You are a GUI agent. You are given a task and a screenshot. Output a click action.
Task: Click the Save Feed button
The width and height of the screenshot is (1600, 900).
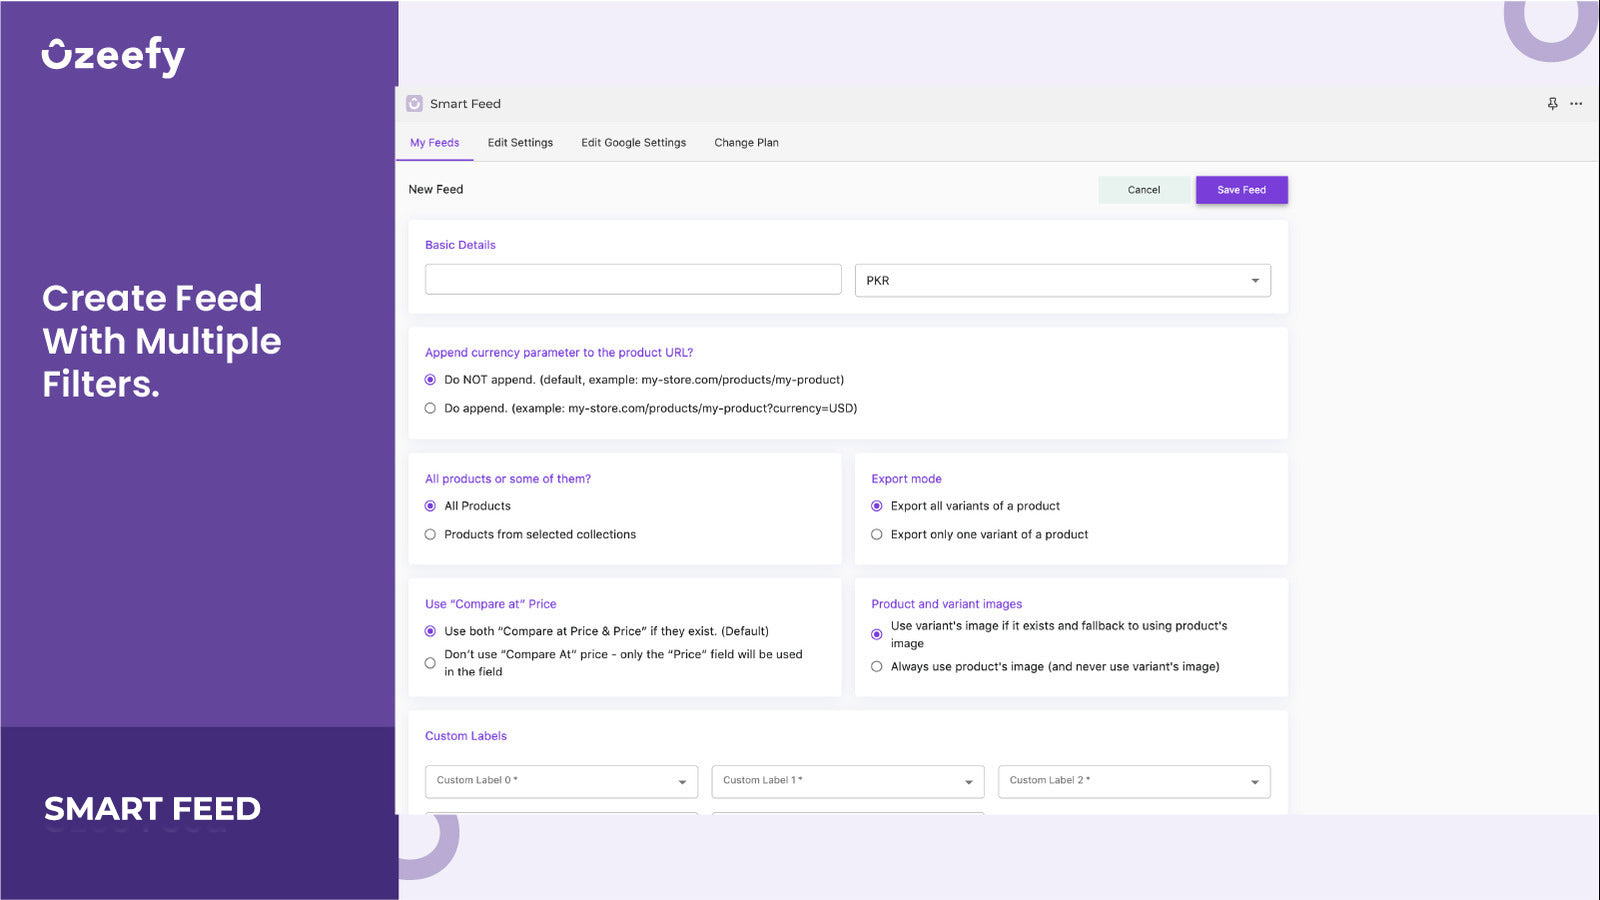[x=1241, y=189]
